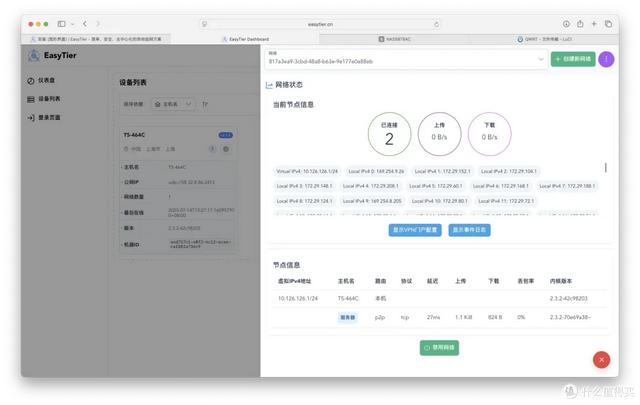640x405 pixels.
Task: Open the 仪表盘 dashboard sidebar item
Action: [41, 80]
